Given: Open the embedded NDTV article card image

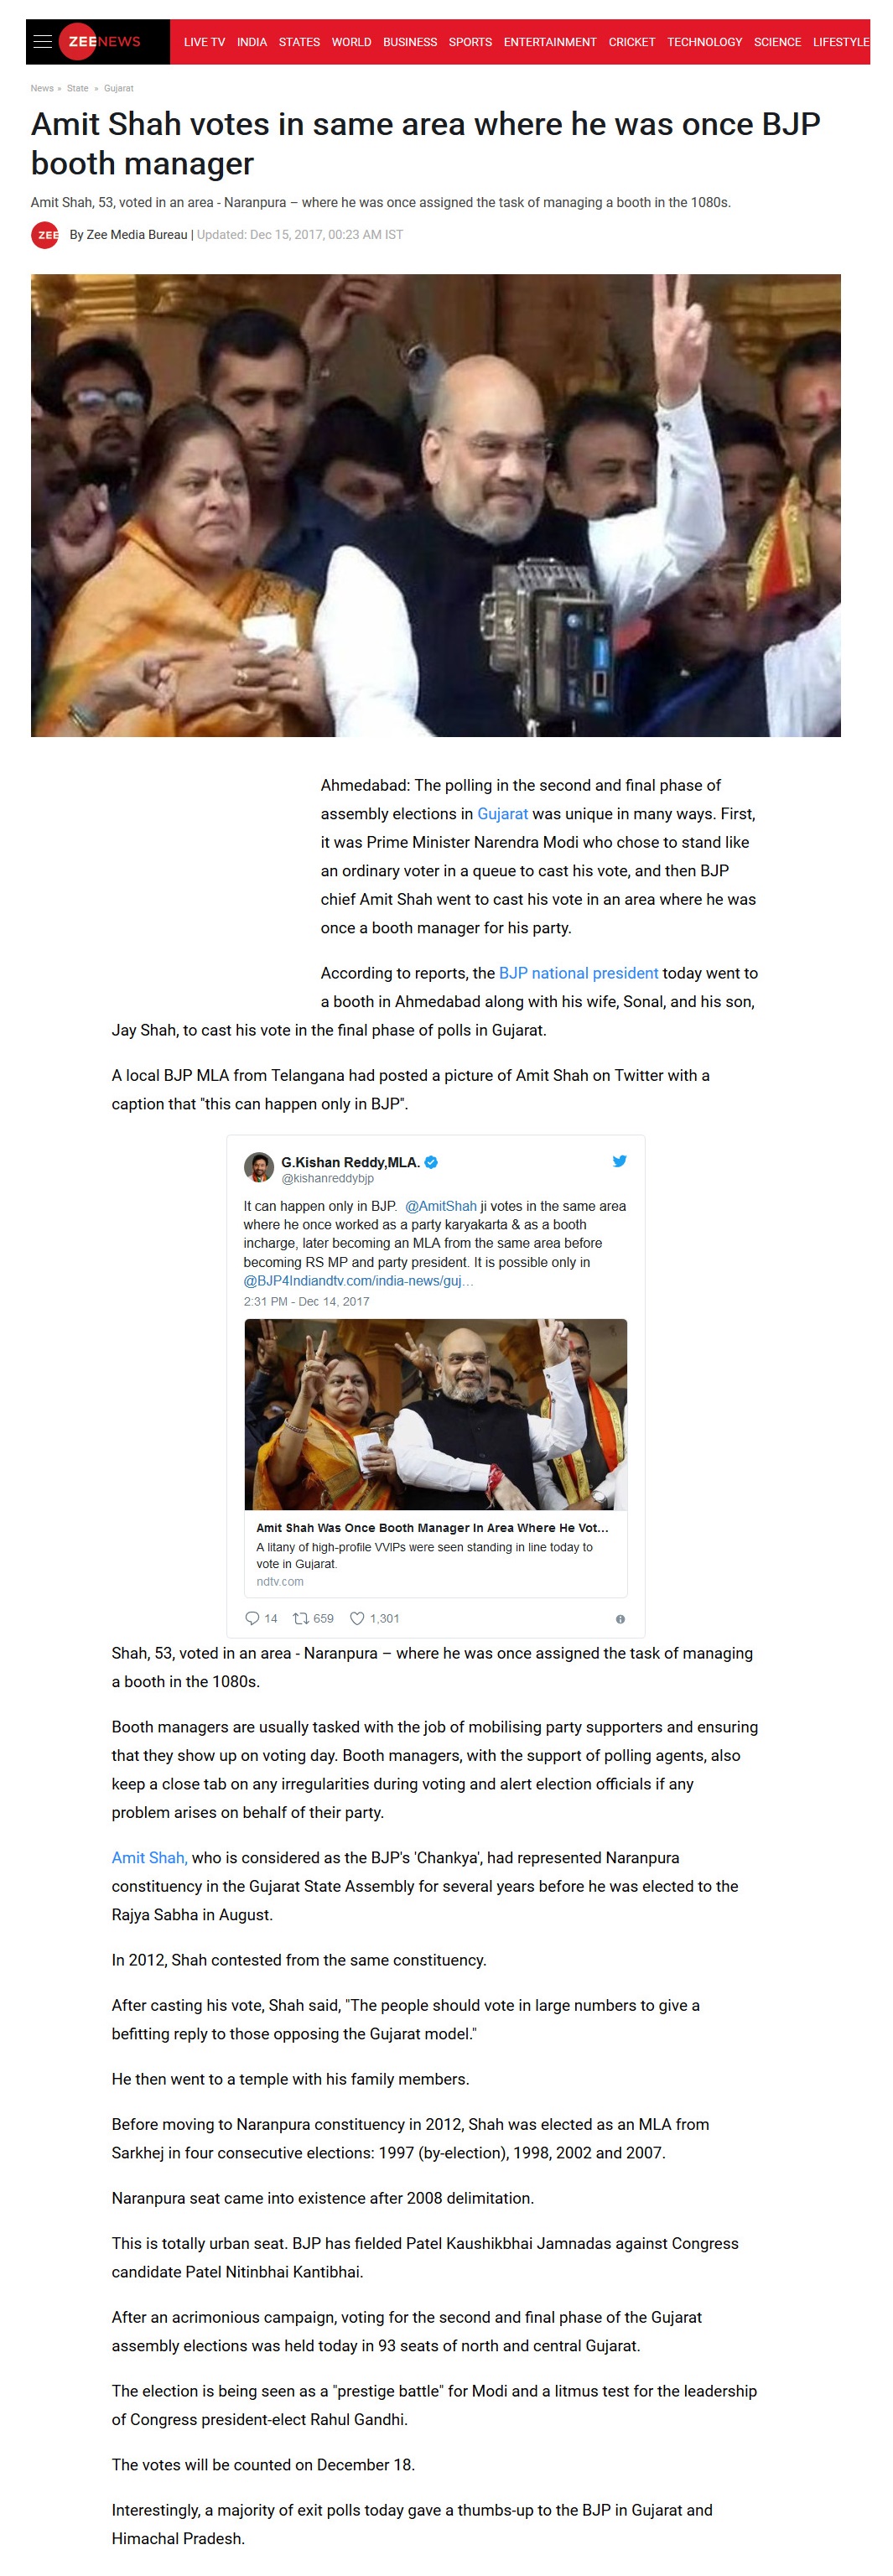Looking at the screenshot, I should (436, 1414).
